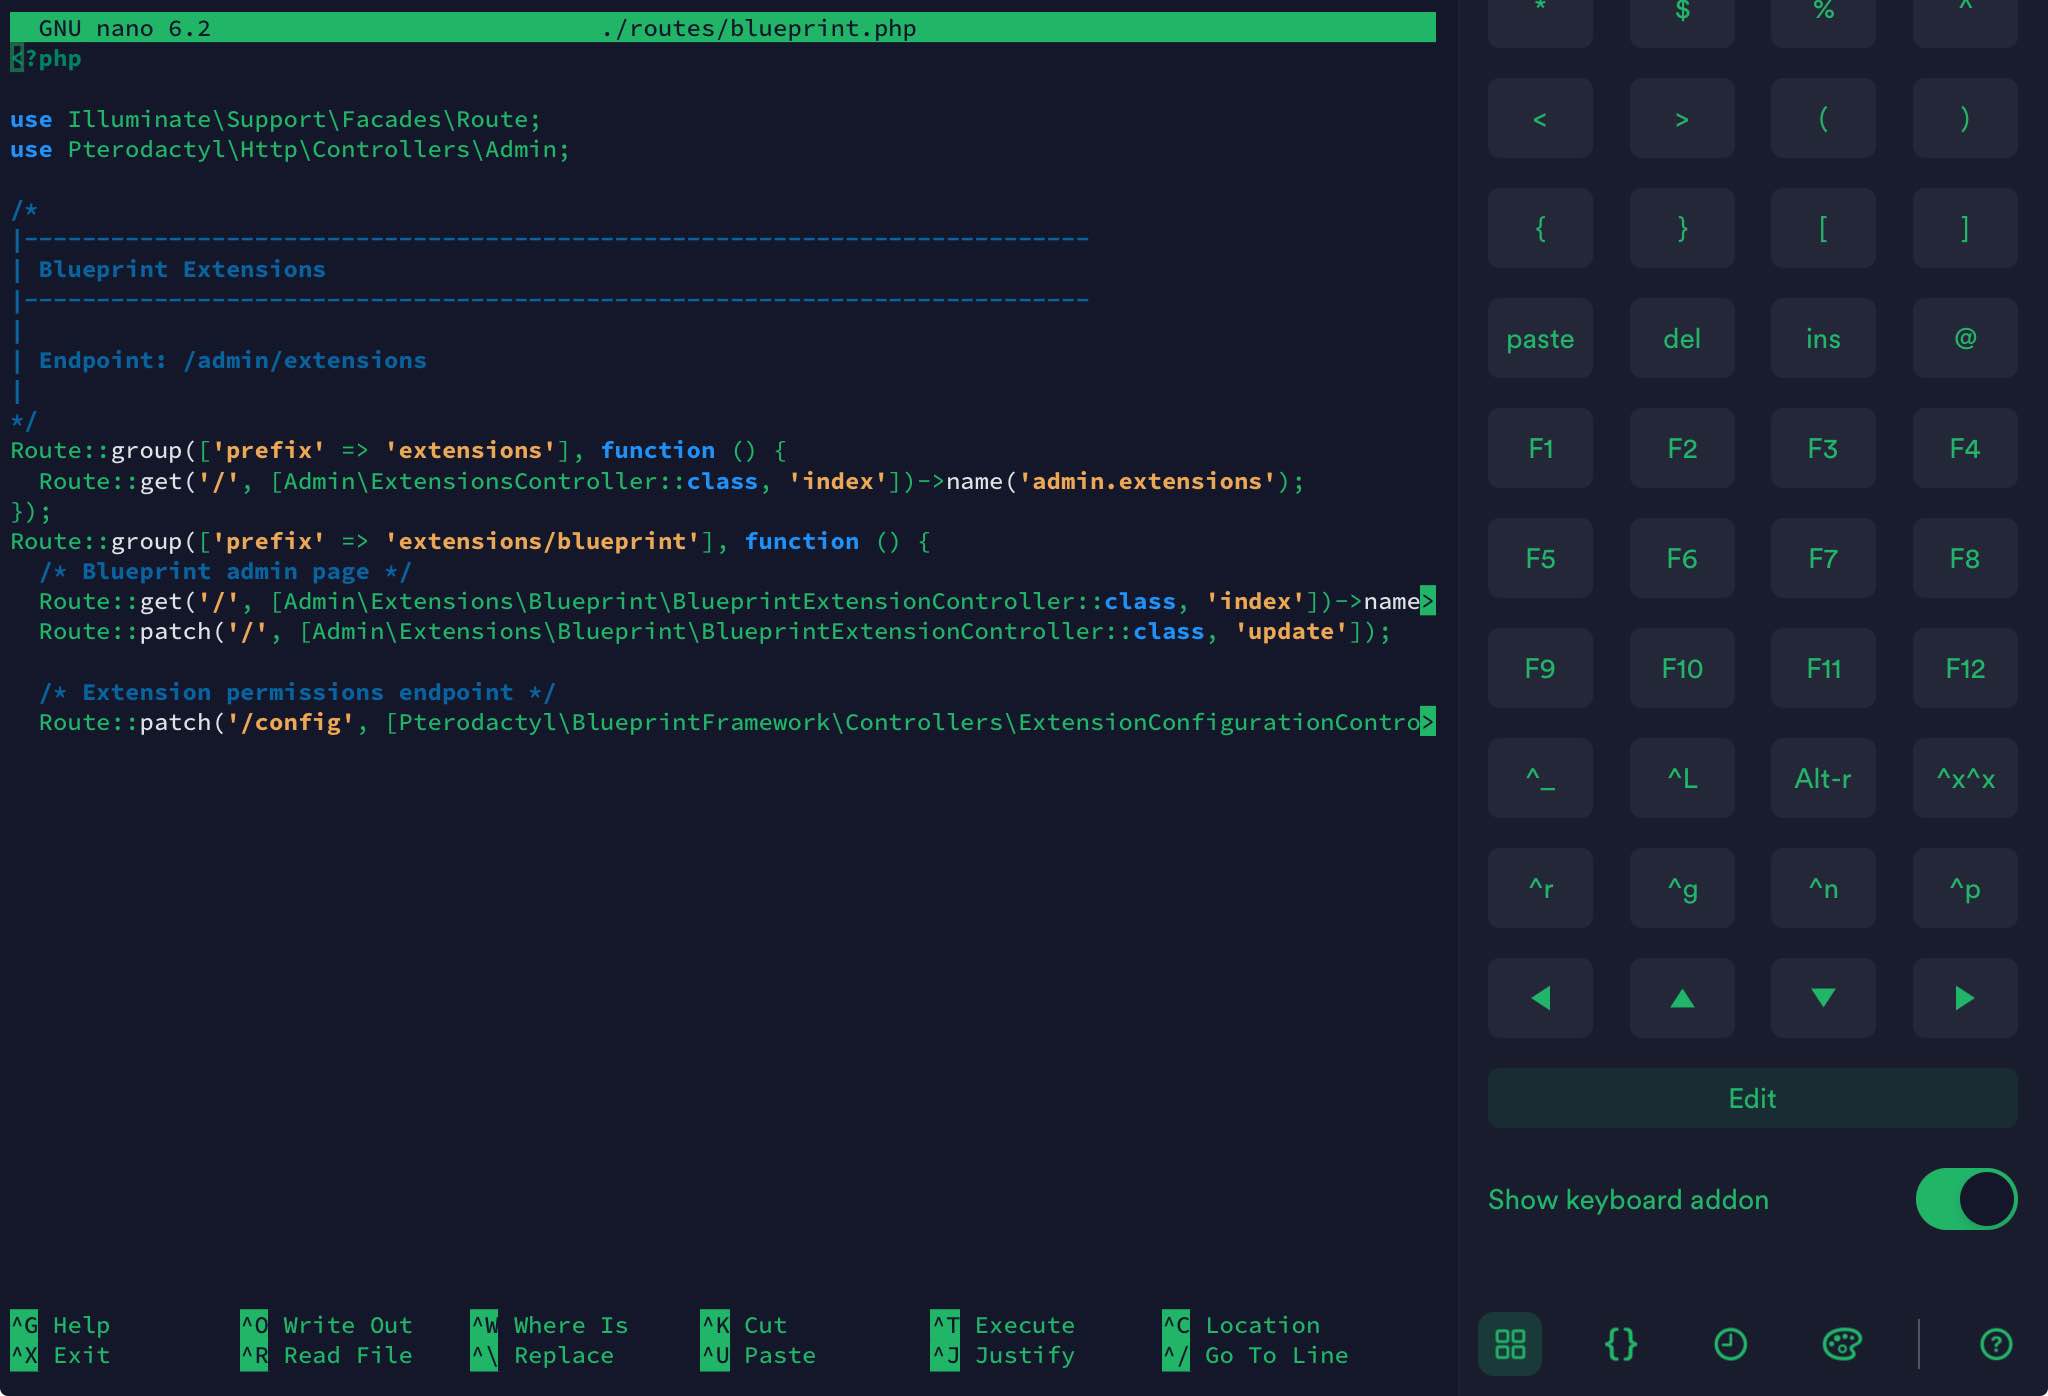Tap the up arrow key button

(x=1682, y=998)
